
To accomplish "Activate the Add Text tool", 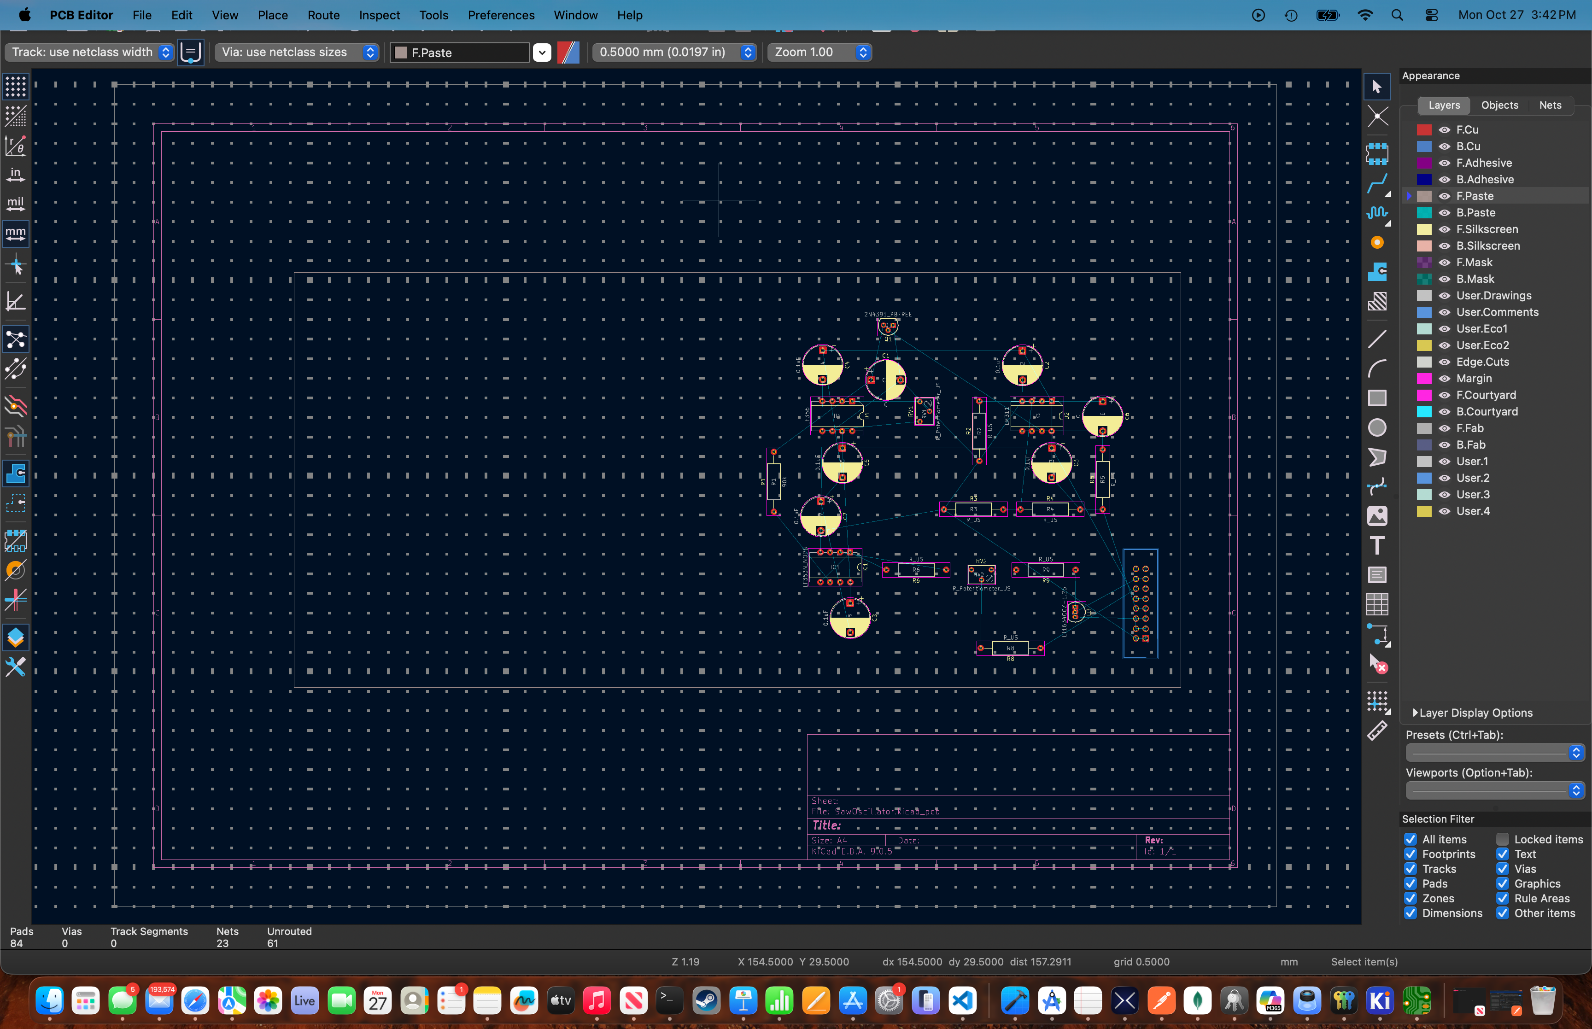I will (x=1377, y=545).
